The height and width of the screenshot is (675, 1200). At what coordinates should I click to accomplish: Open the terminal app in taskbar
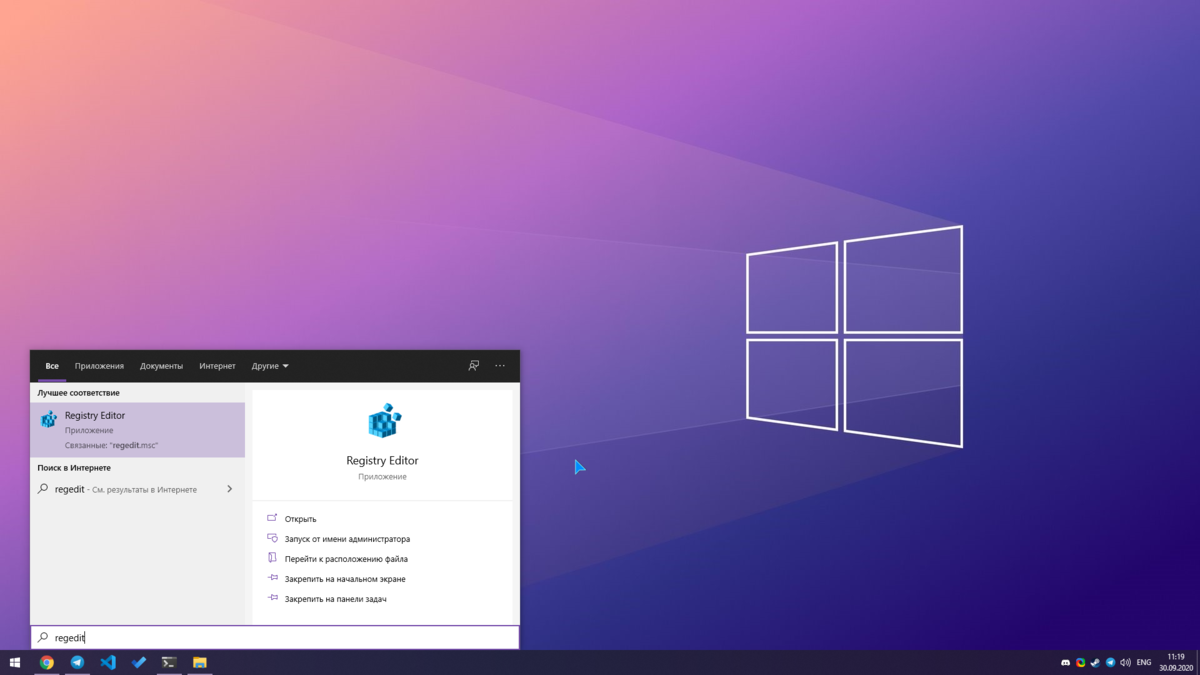[169, 662]
